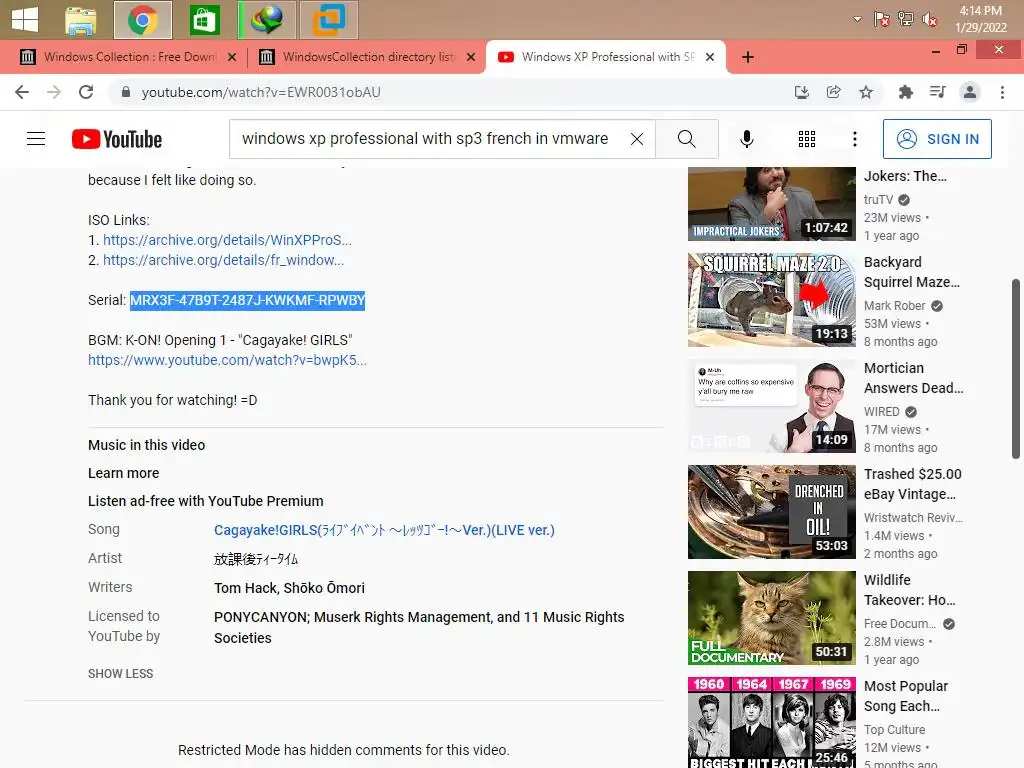Go back to the previous page
1024x768 pixels.
[x=22, y=92]
